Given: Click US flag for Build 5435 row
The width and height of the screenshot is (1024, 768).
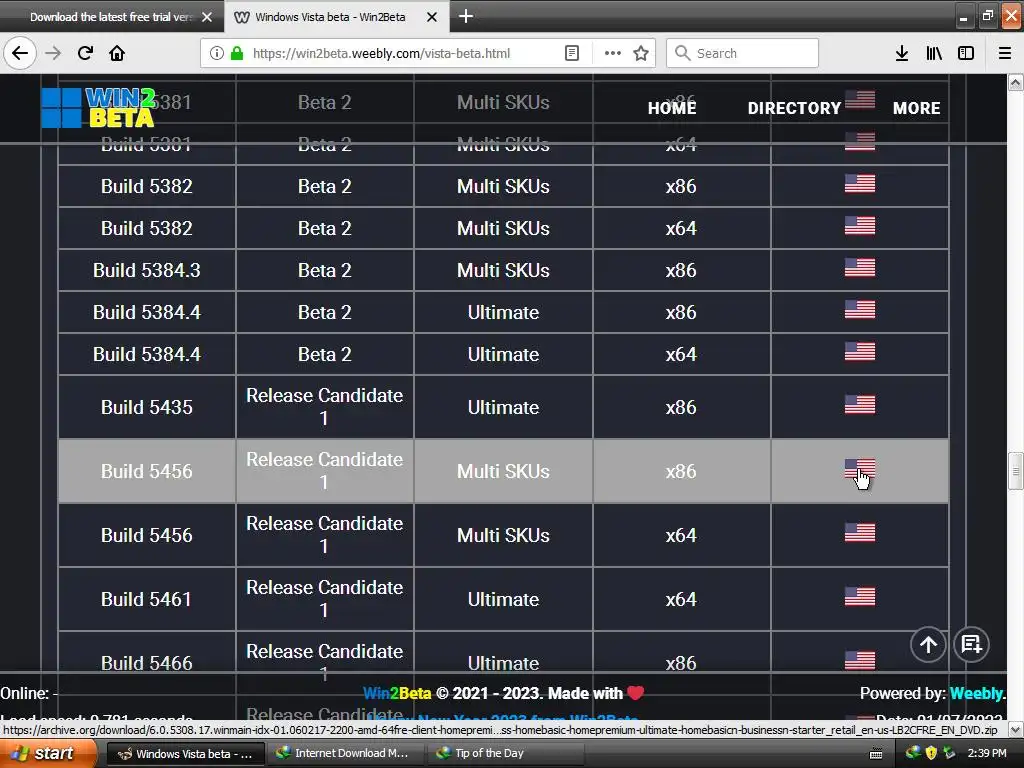Looking at the screenshot, I should 859,404.
